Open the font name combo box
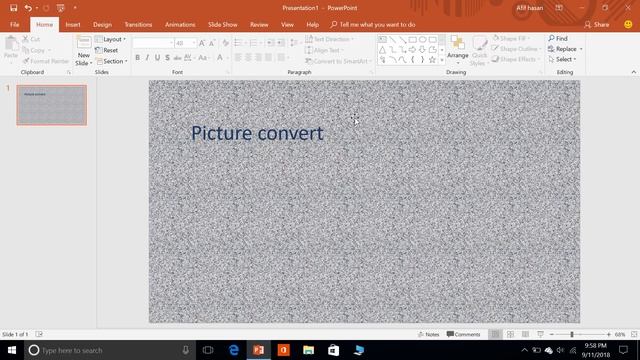Image resolution: width=640 pixels, height=360 pixels. point(153,43)
